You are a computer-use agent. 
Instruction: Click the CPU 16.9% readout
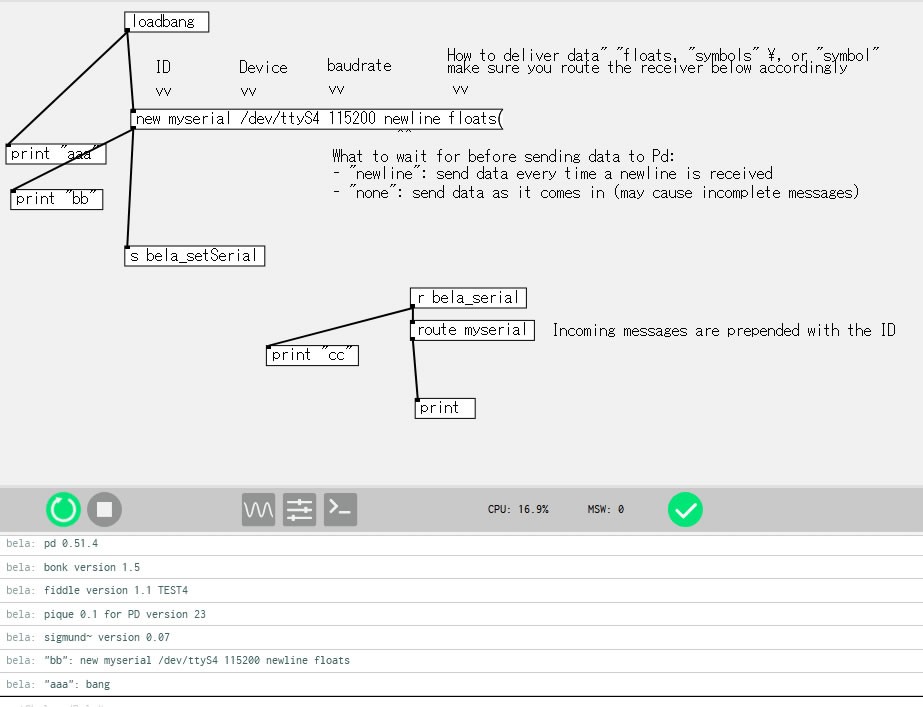[x=518, y=510]
